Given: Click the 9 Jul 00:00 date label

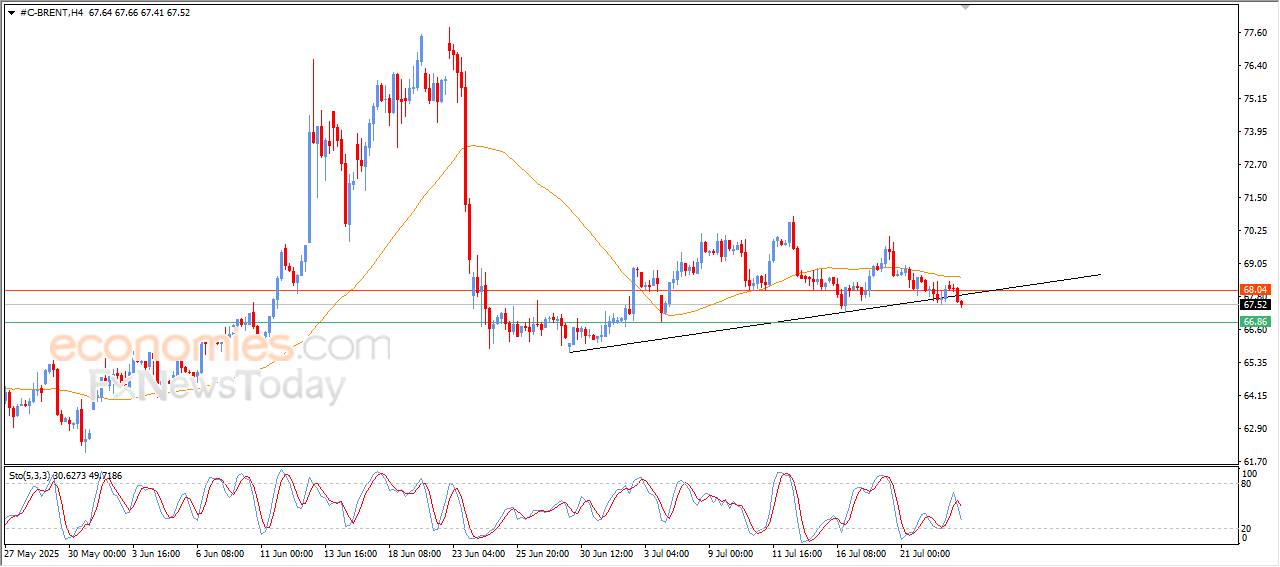Looking at the screenshot, I should coord(733,553).
